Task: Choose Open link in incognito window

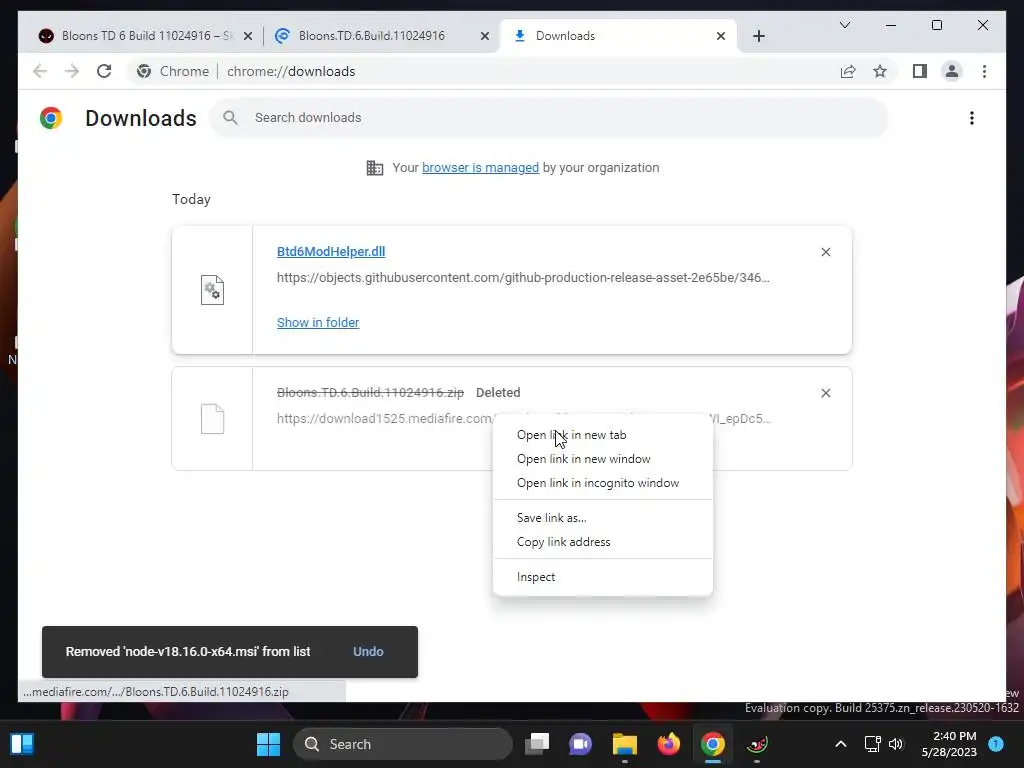Action: (x=602, y=483)
